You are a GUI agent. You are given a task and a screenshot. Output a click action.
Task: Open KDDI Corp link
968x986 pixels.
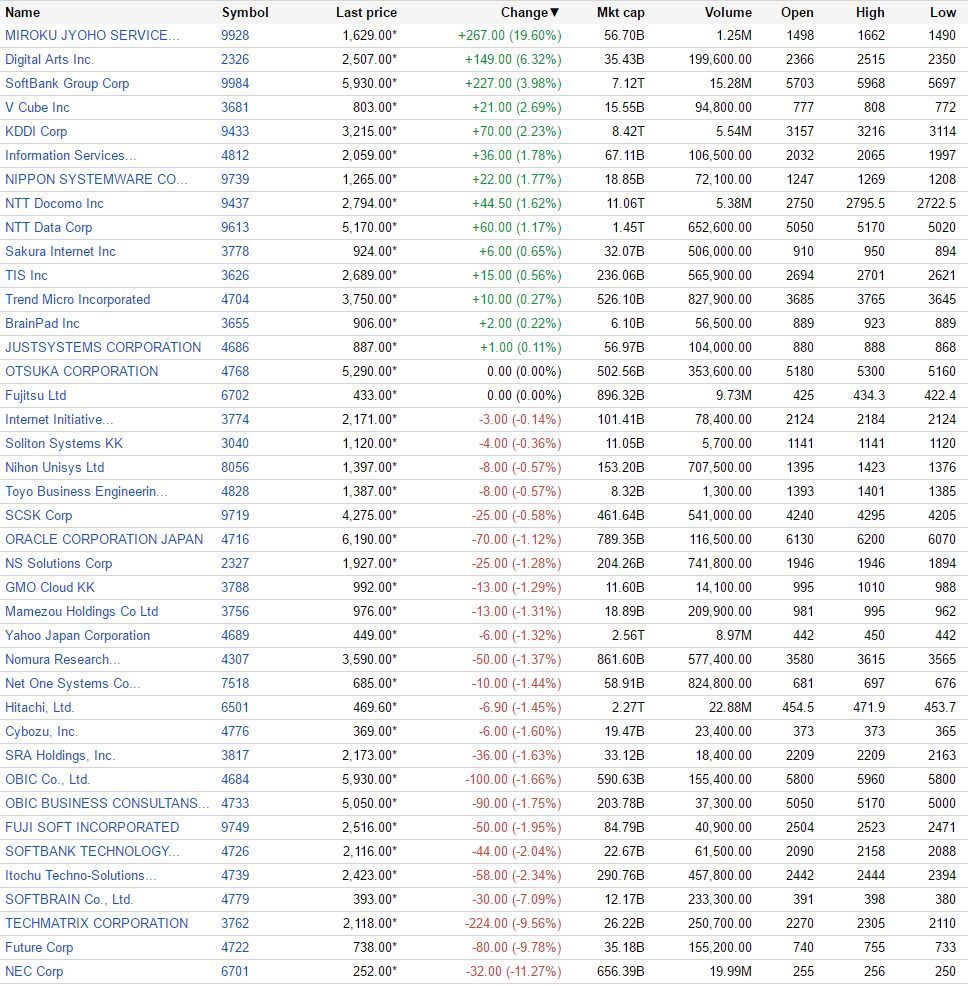36,131
